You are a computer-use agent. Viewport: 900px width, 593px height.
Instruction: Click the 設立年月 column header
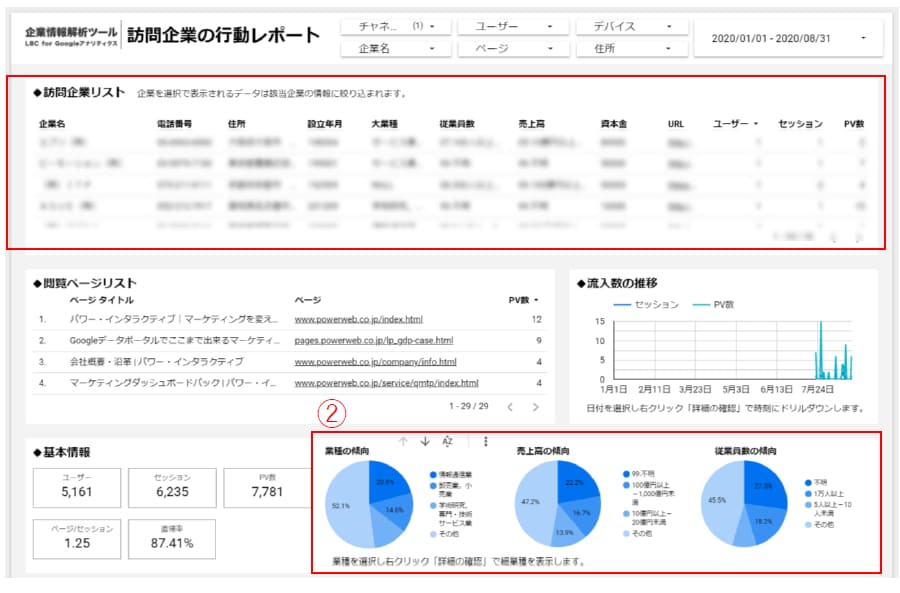click(x=325, y=124)
